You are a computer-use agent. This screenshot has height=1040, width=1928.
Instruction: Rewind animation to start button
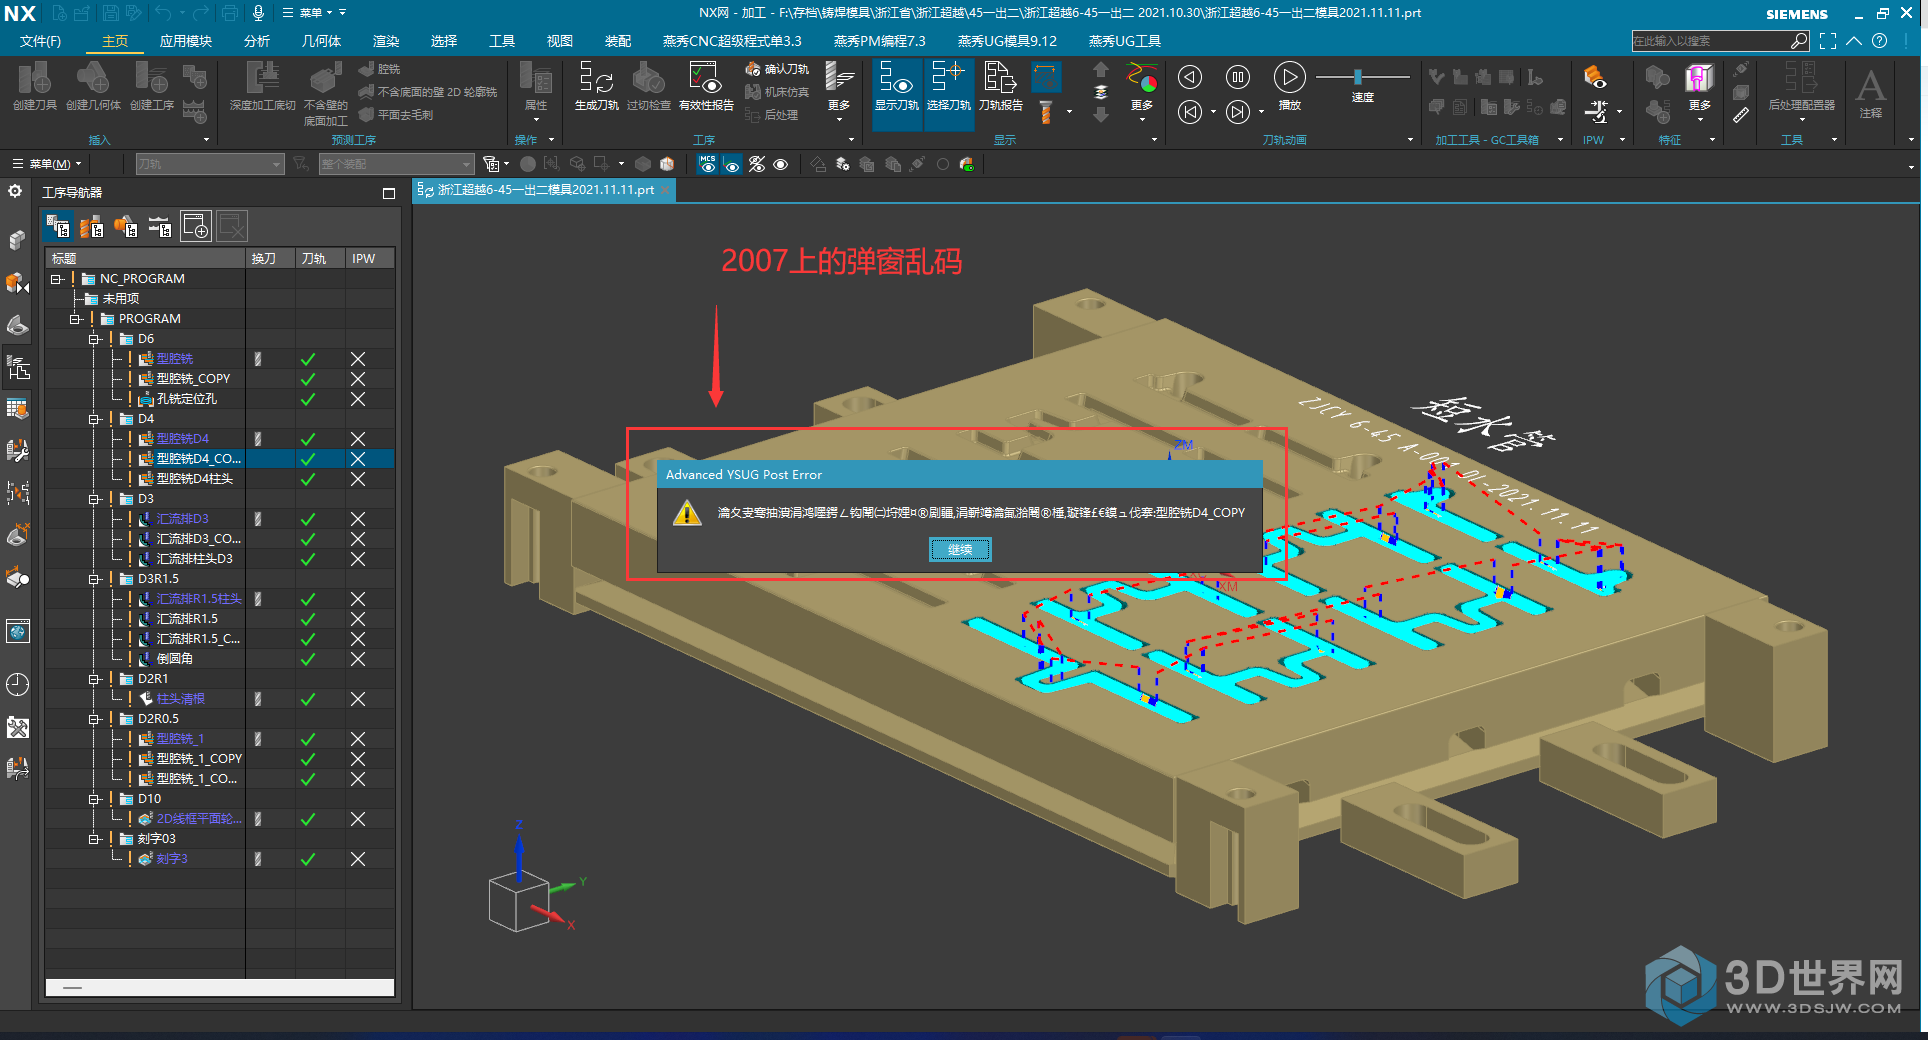1189,112
